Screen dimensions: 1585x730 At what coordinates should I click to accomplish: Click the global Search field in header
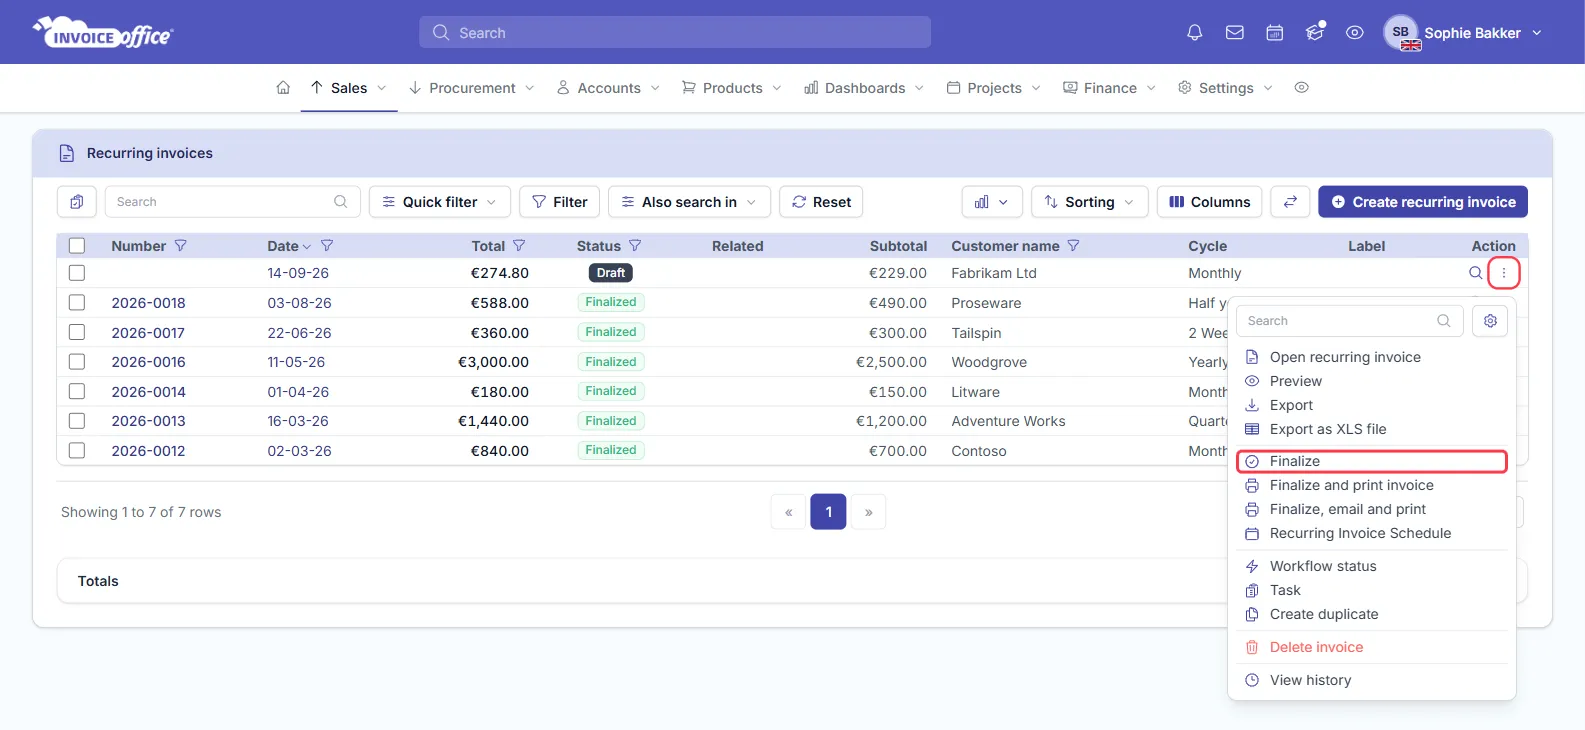pos(675,32)
